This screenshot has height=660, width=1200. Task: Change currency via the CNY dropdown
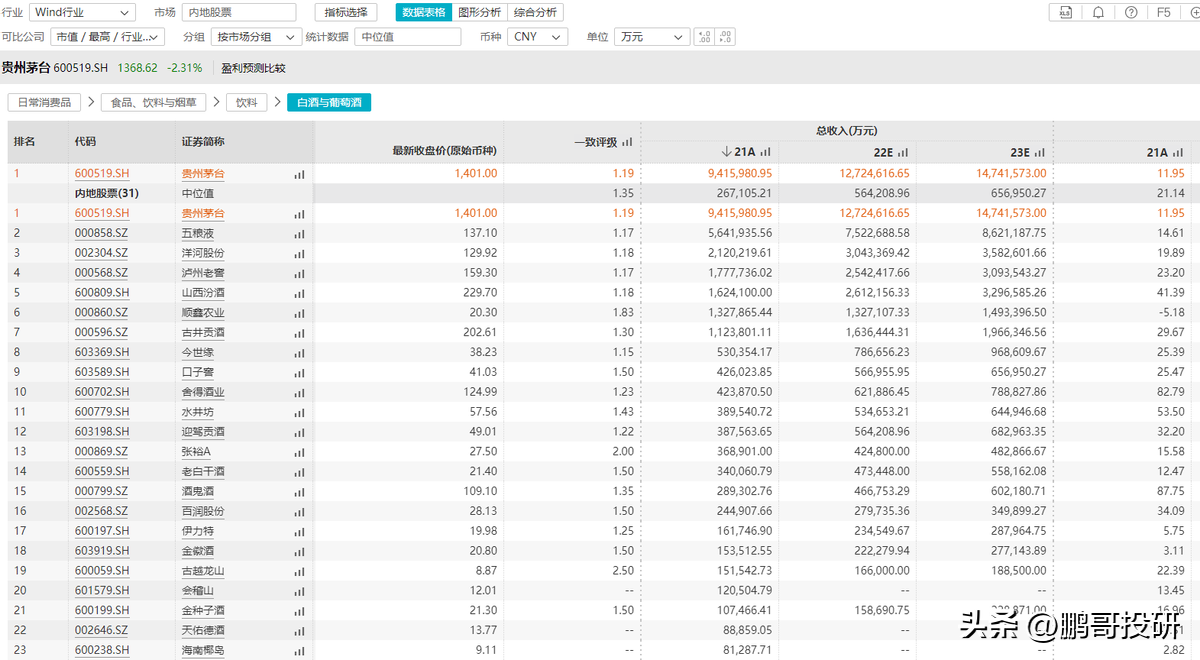[x=537, y=37]
